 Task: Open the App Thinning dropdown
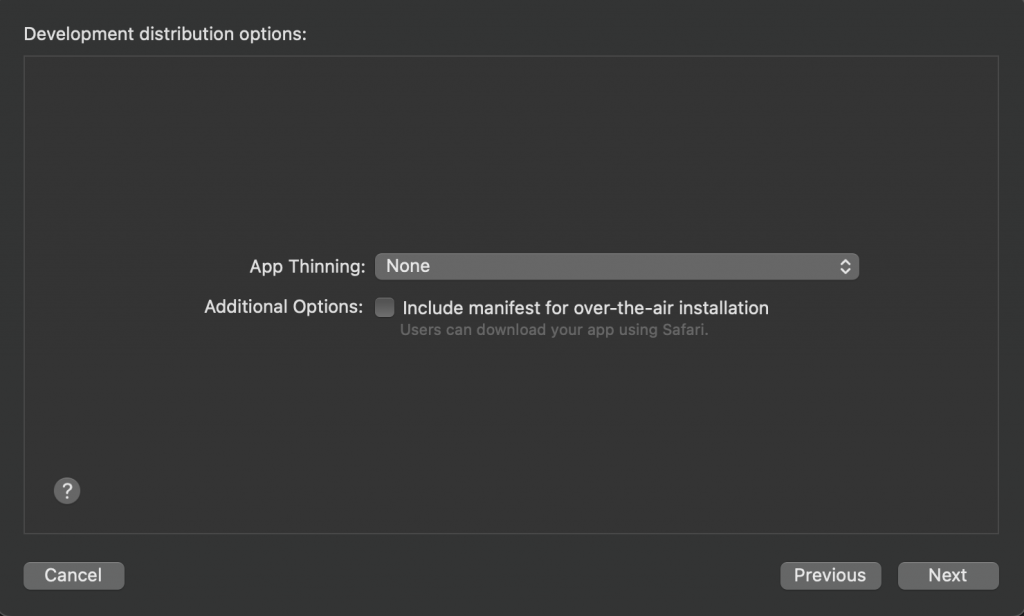pos(616,266)
